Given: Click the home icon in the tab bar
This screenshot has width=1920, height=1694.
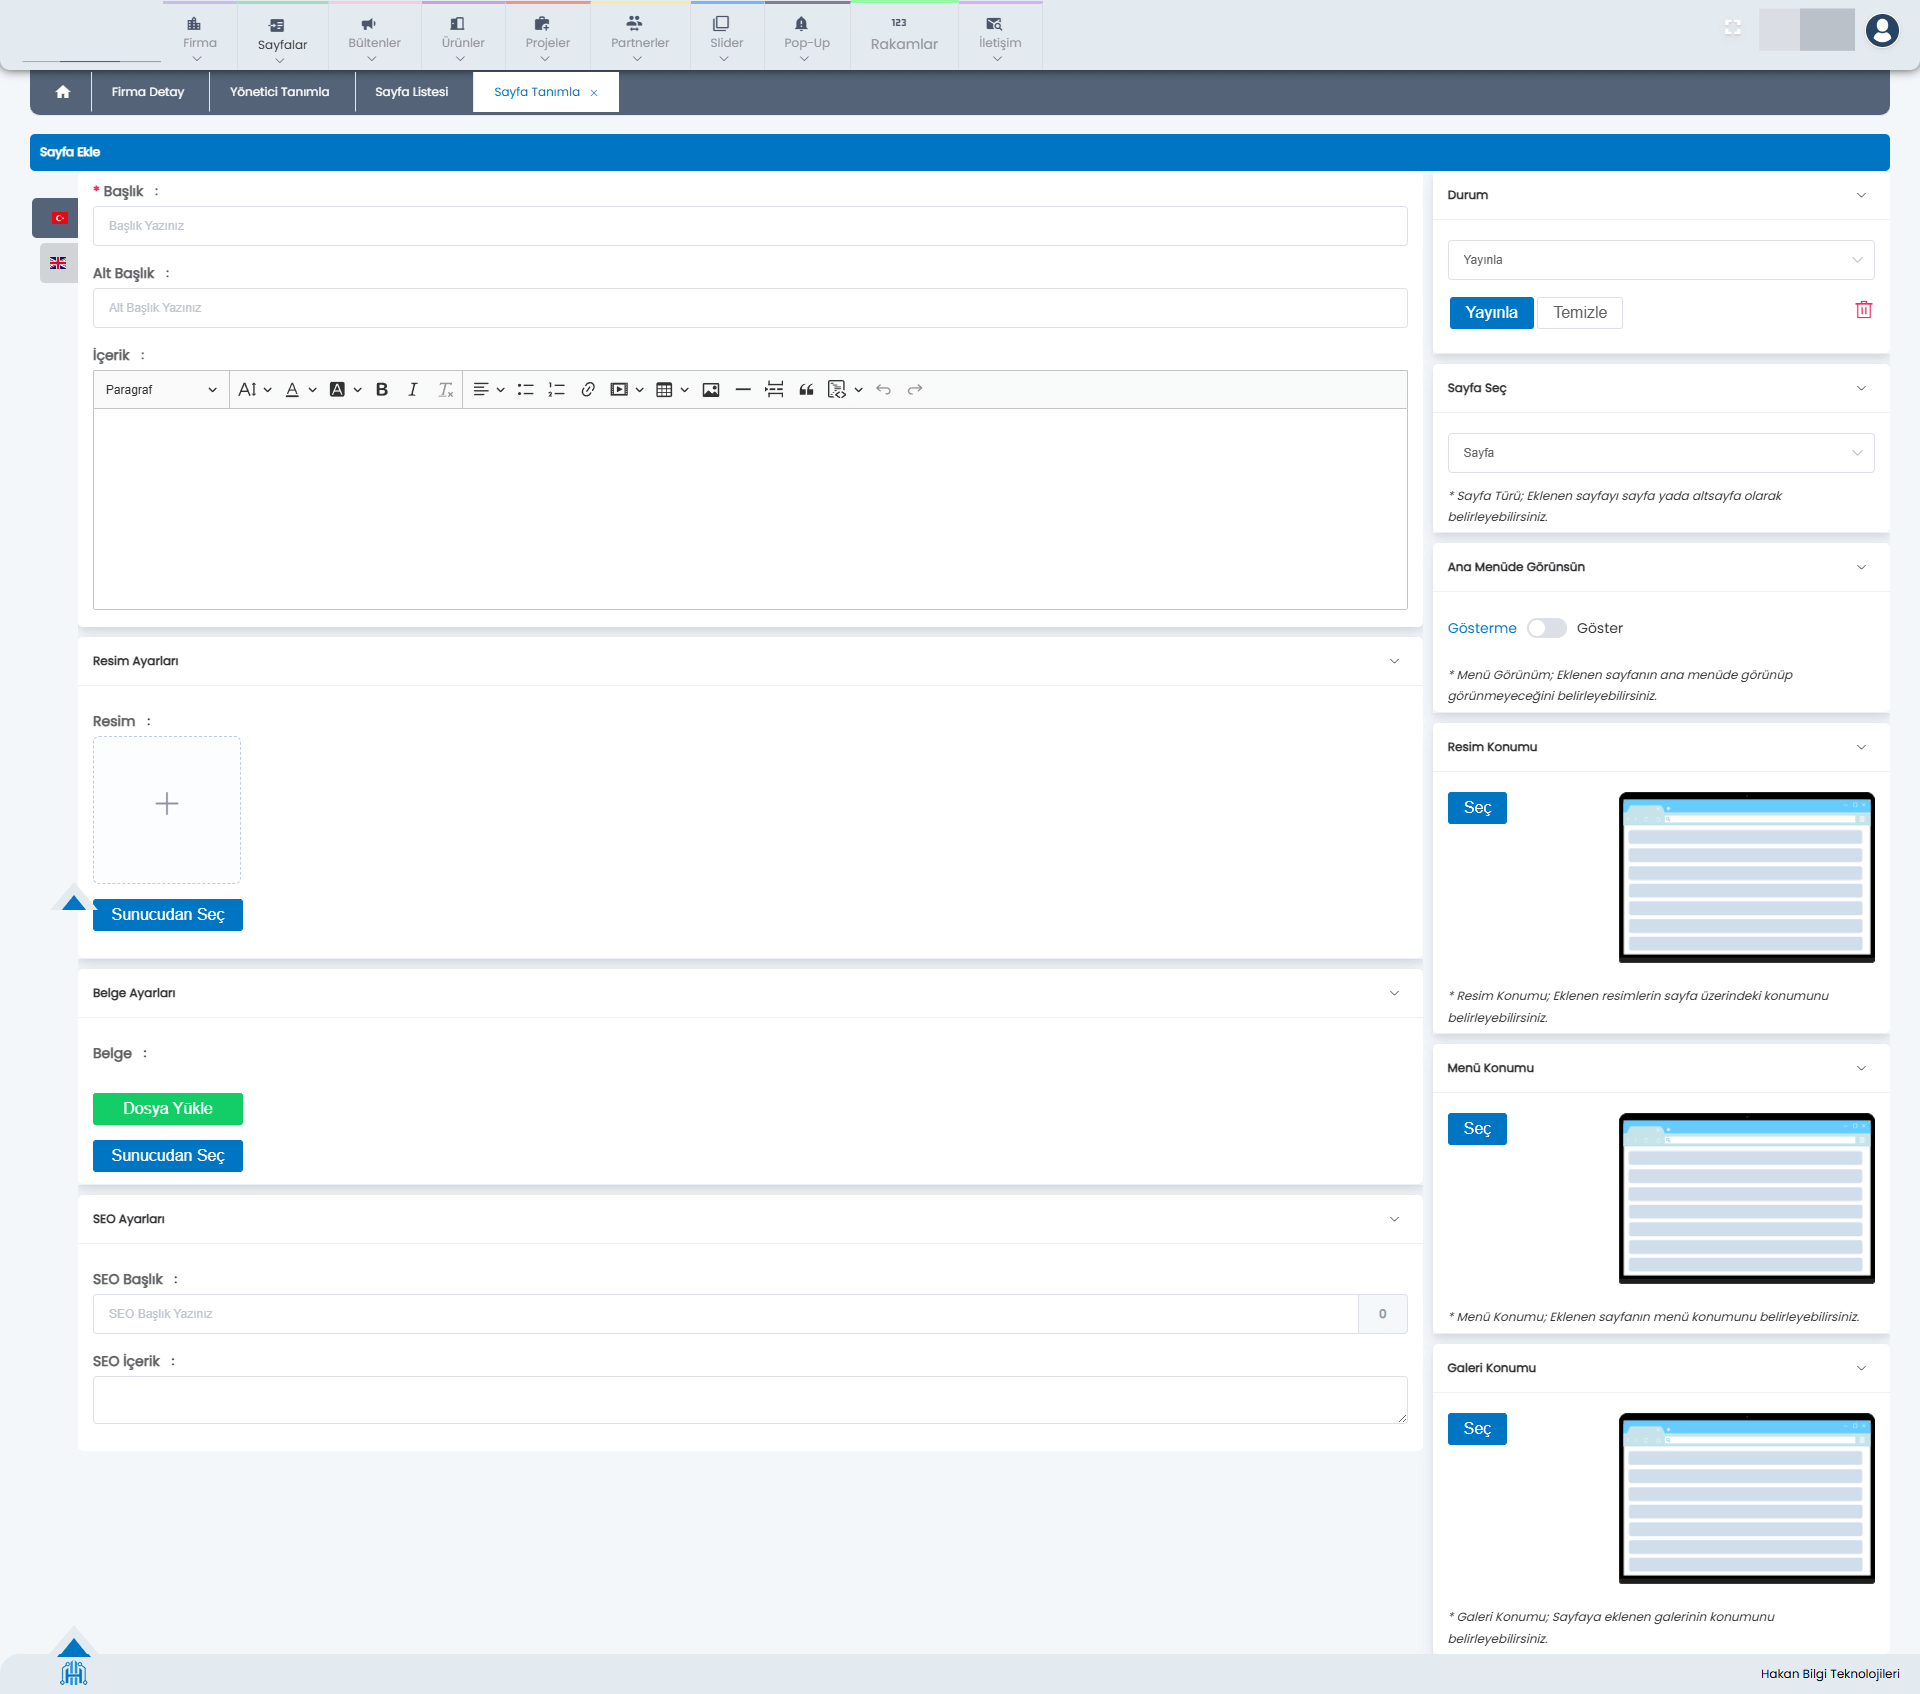Looking at the screenshot, I should (63, 92).
